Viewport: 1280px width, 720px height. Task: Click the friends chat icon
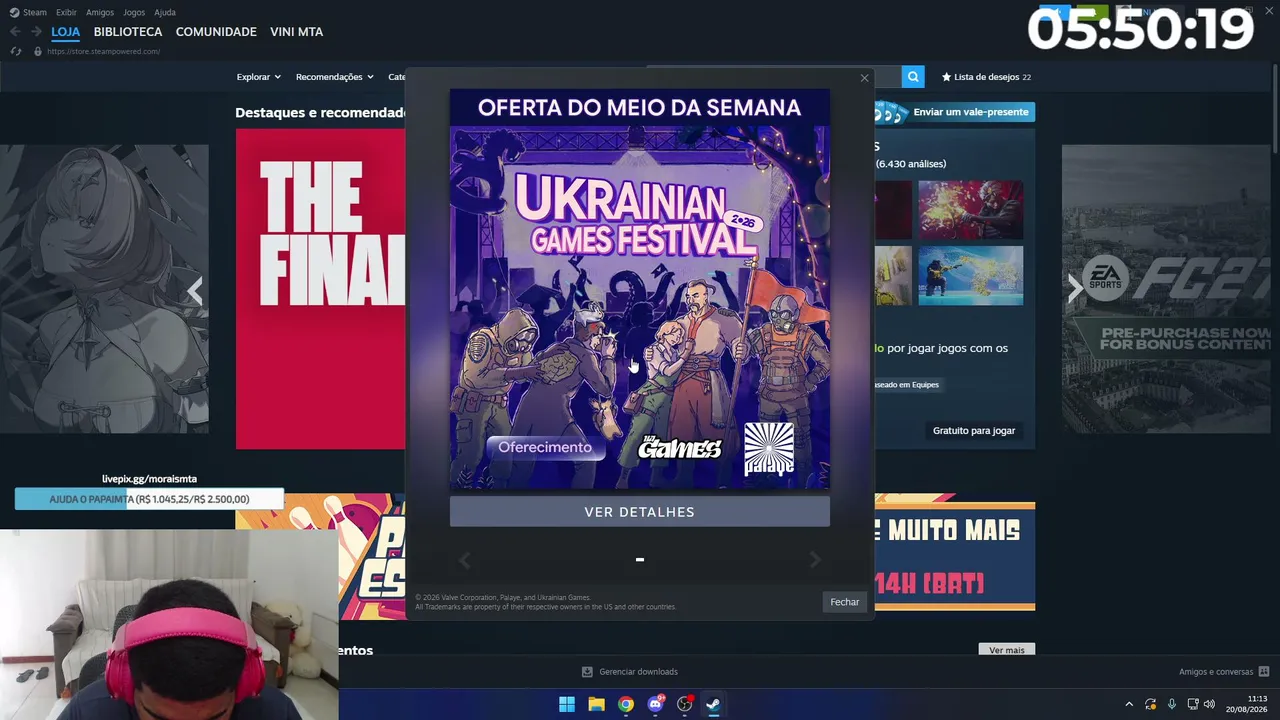coord(1264,672)
